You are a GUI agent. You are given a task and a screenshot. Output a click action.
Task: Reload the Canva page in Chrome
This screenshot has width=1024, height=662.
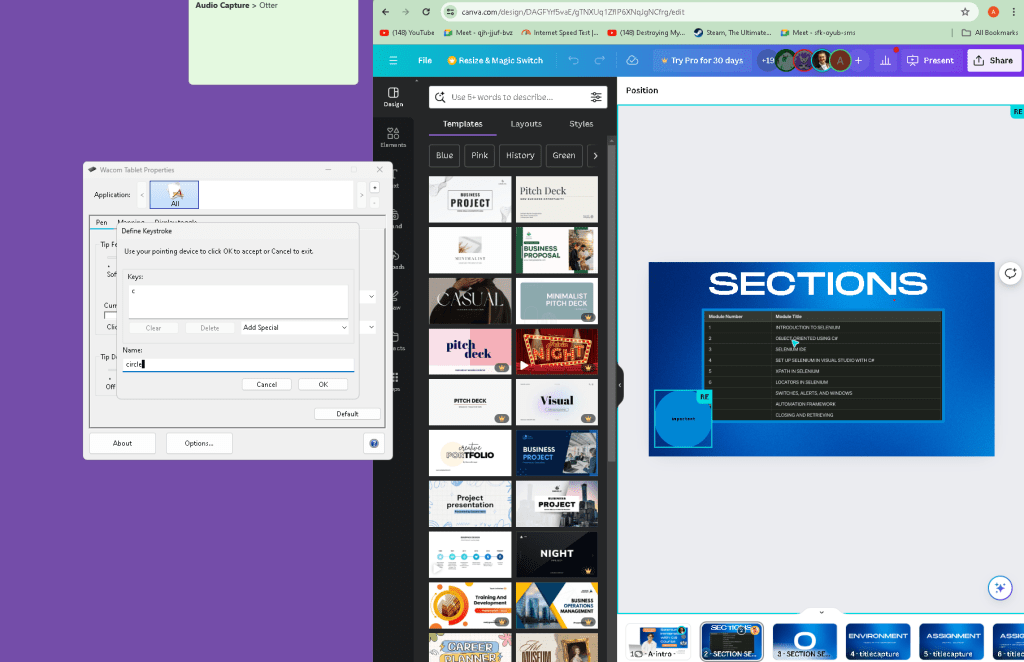coord(426,12)
